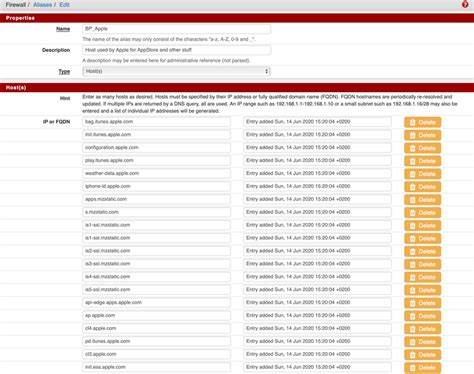
Task: Edit the init.ess.apple.com host field
Action: (156, 367)
